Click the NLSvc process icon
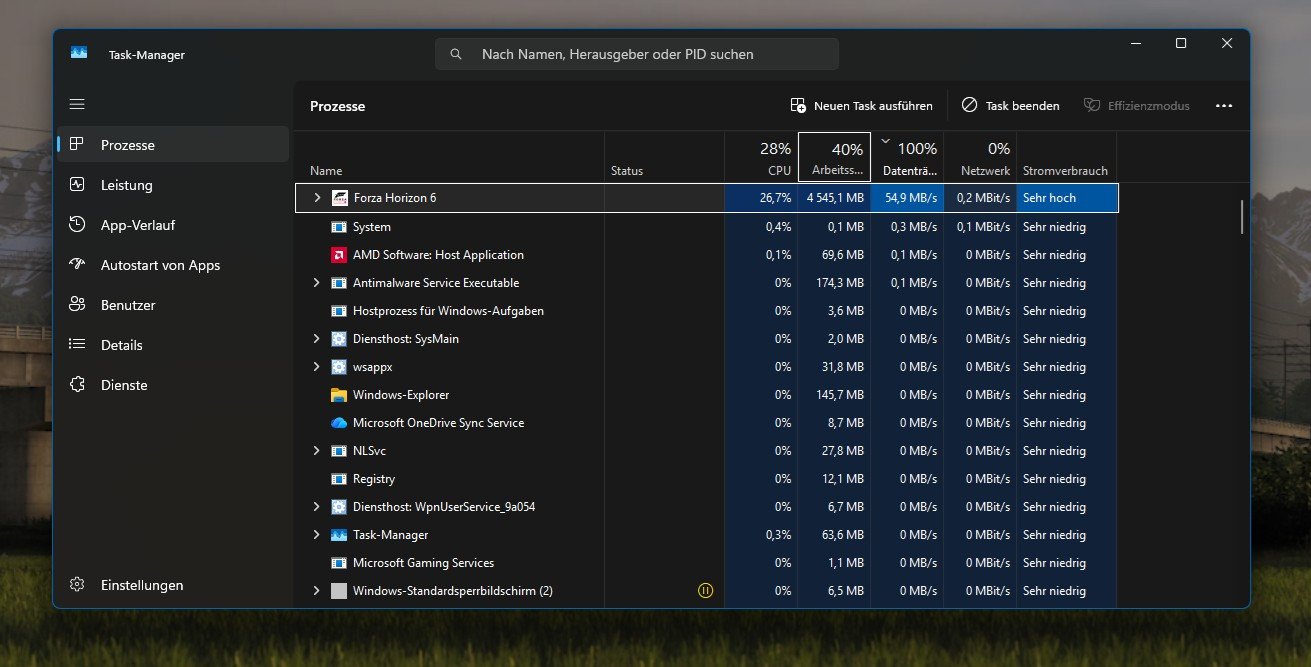 338,451
